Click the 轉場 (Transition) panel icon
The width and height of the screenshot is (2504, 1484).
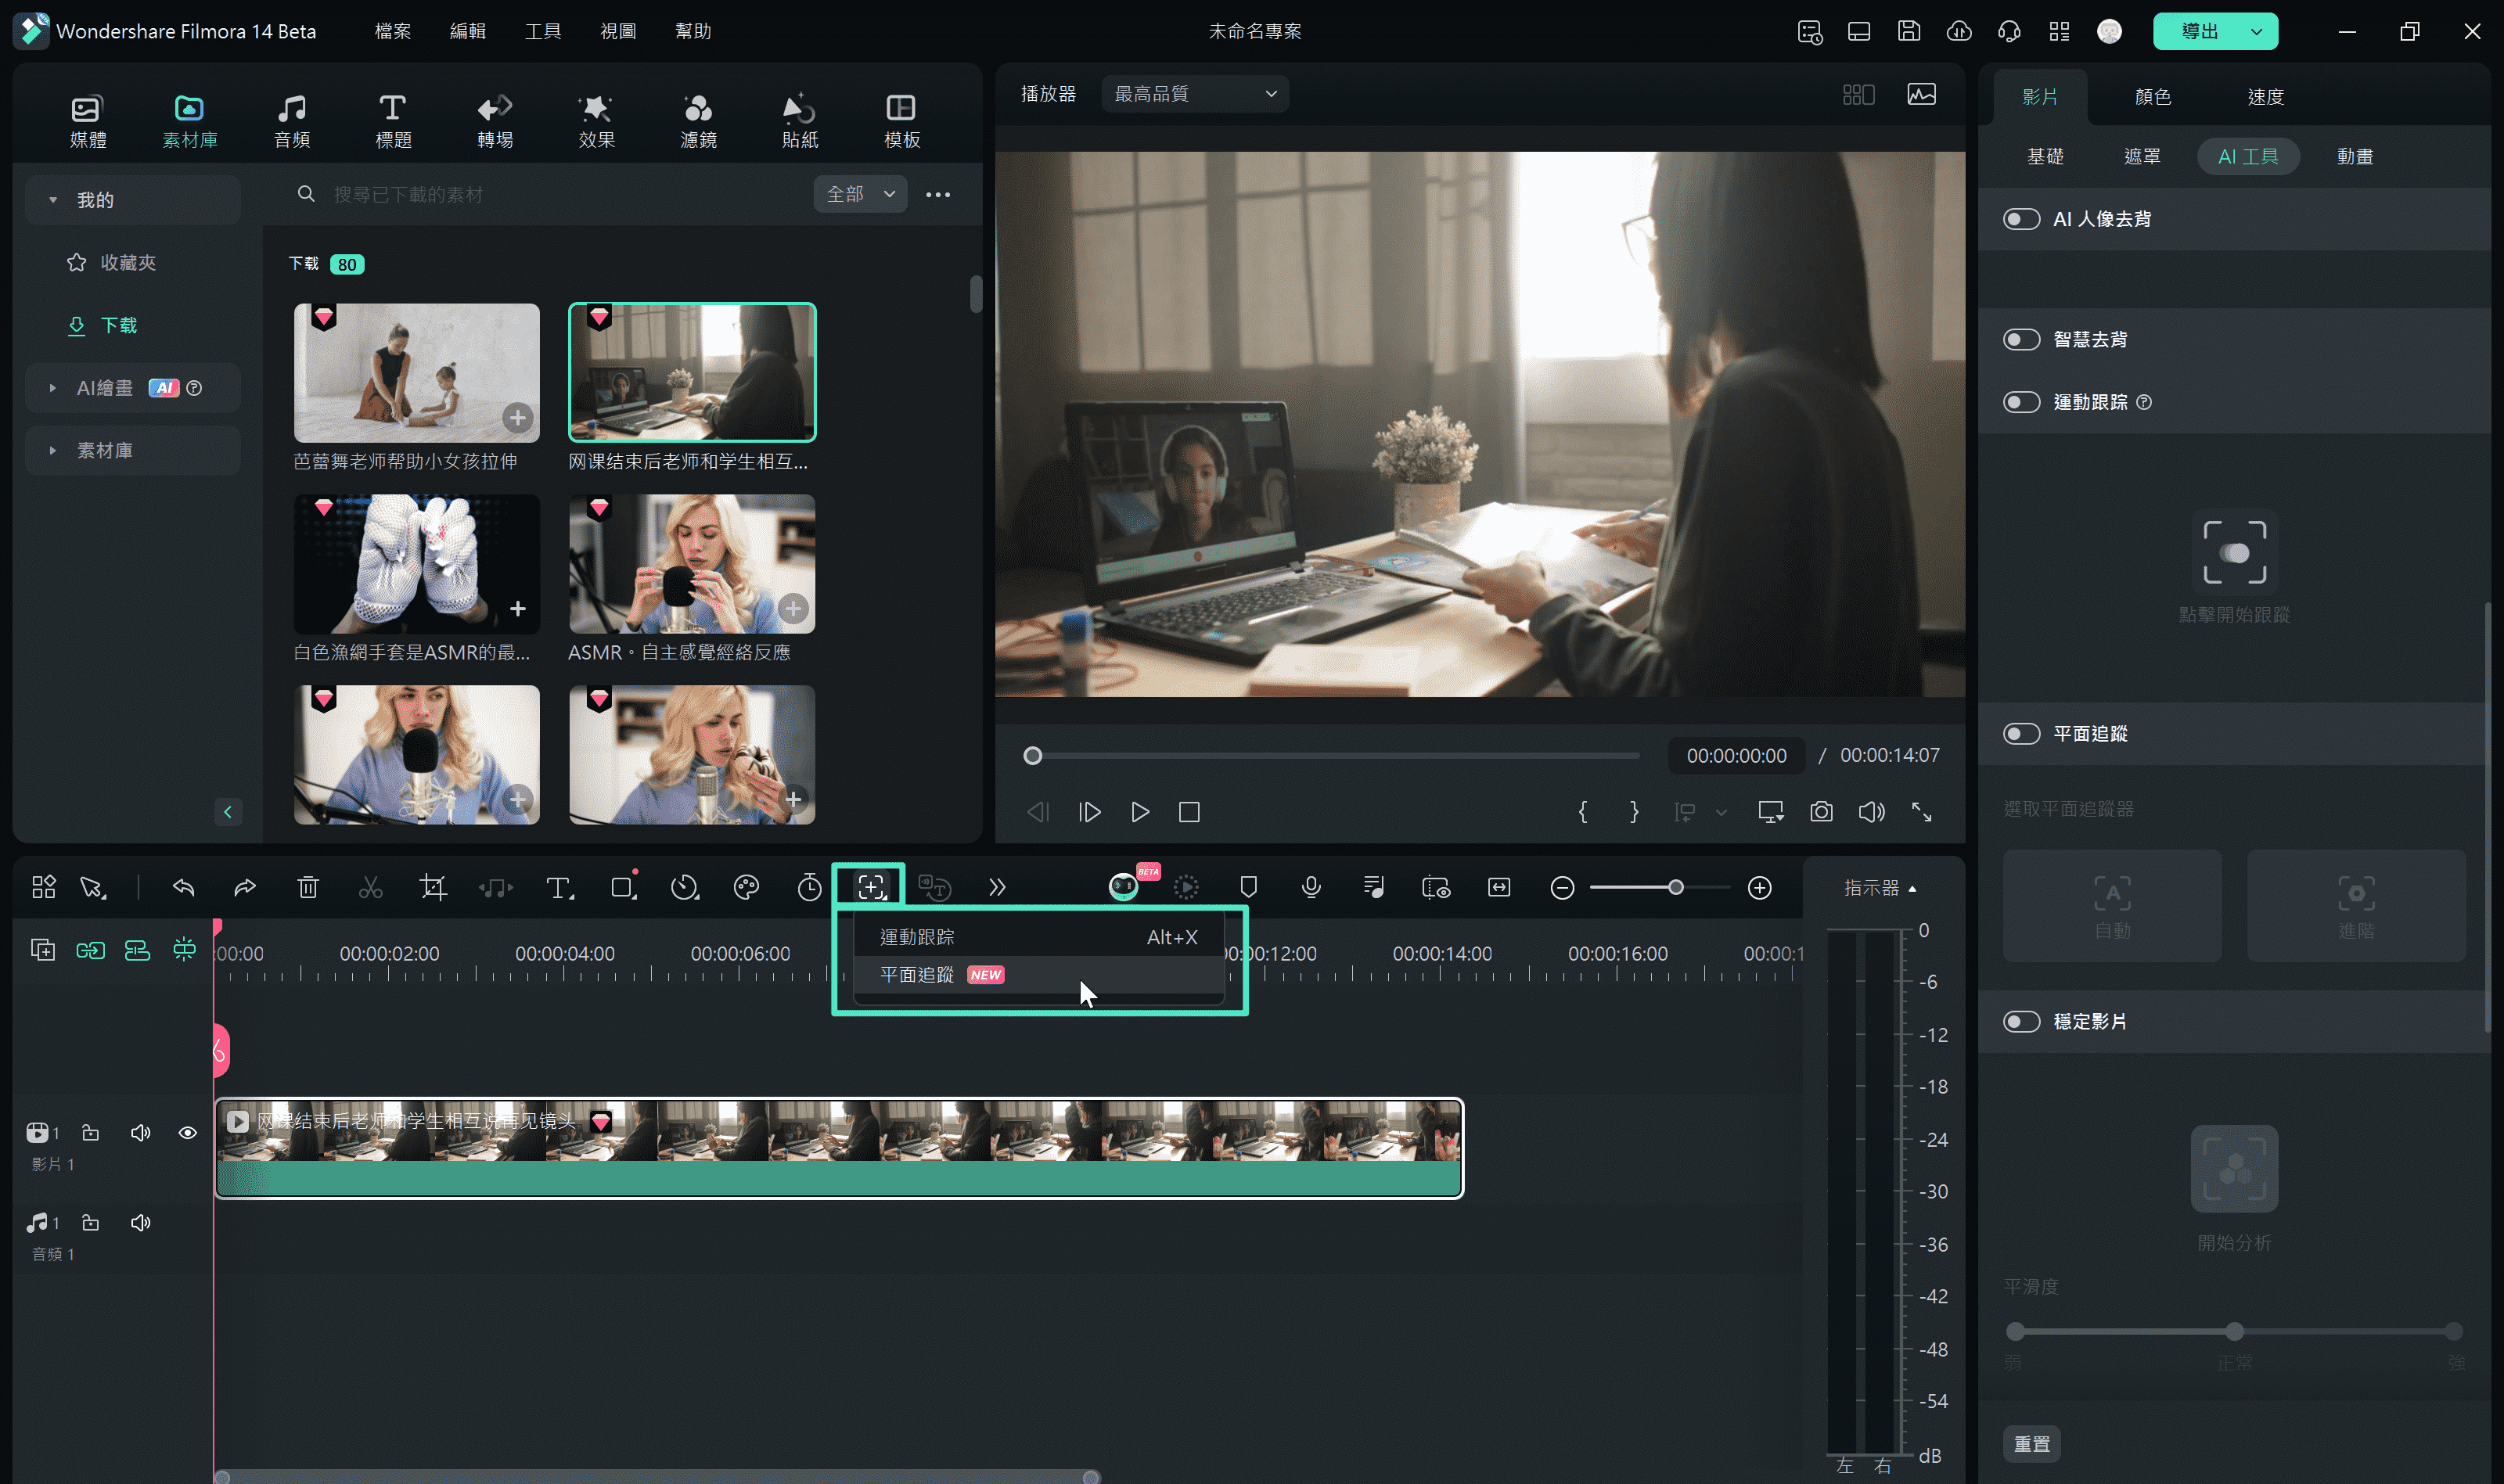pos(493,118)
